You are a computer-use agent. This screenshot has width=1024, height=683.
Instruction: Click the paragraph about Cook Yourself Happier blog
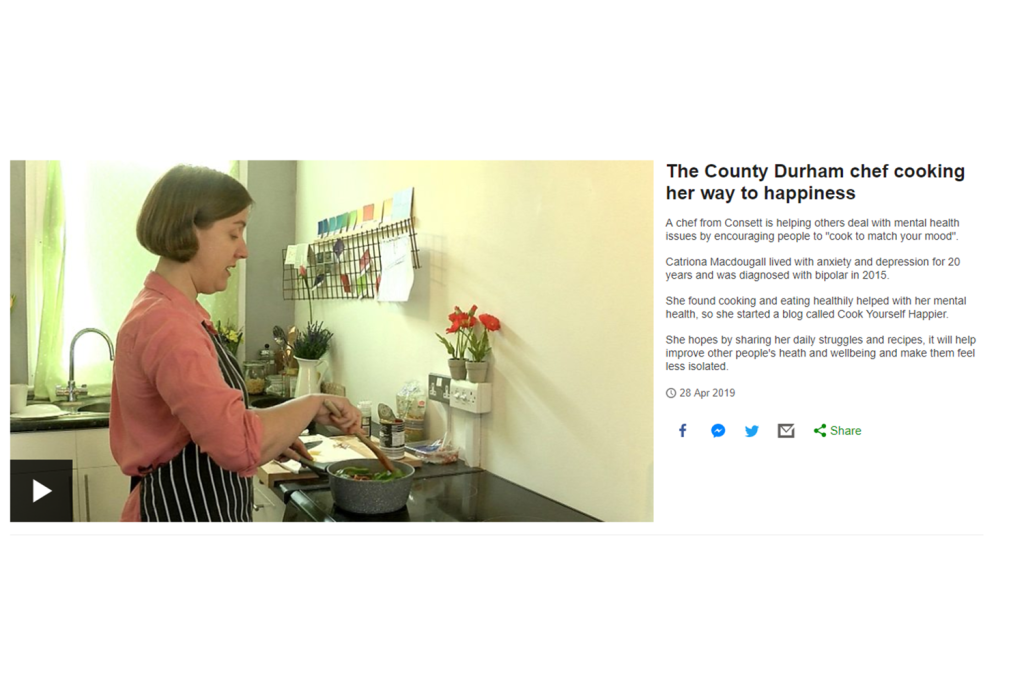[816, 307]
